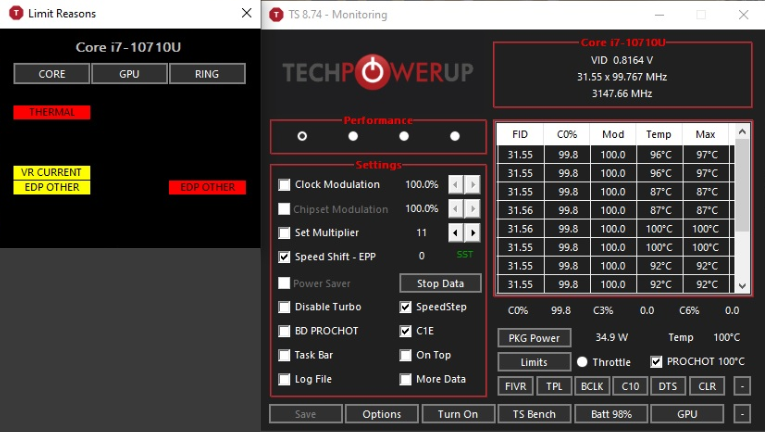This screenshot has width=765, height=432.
Task: Open the Limits window button
Action: [x=534, y=362]
